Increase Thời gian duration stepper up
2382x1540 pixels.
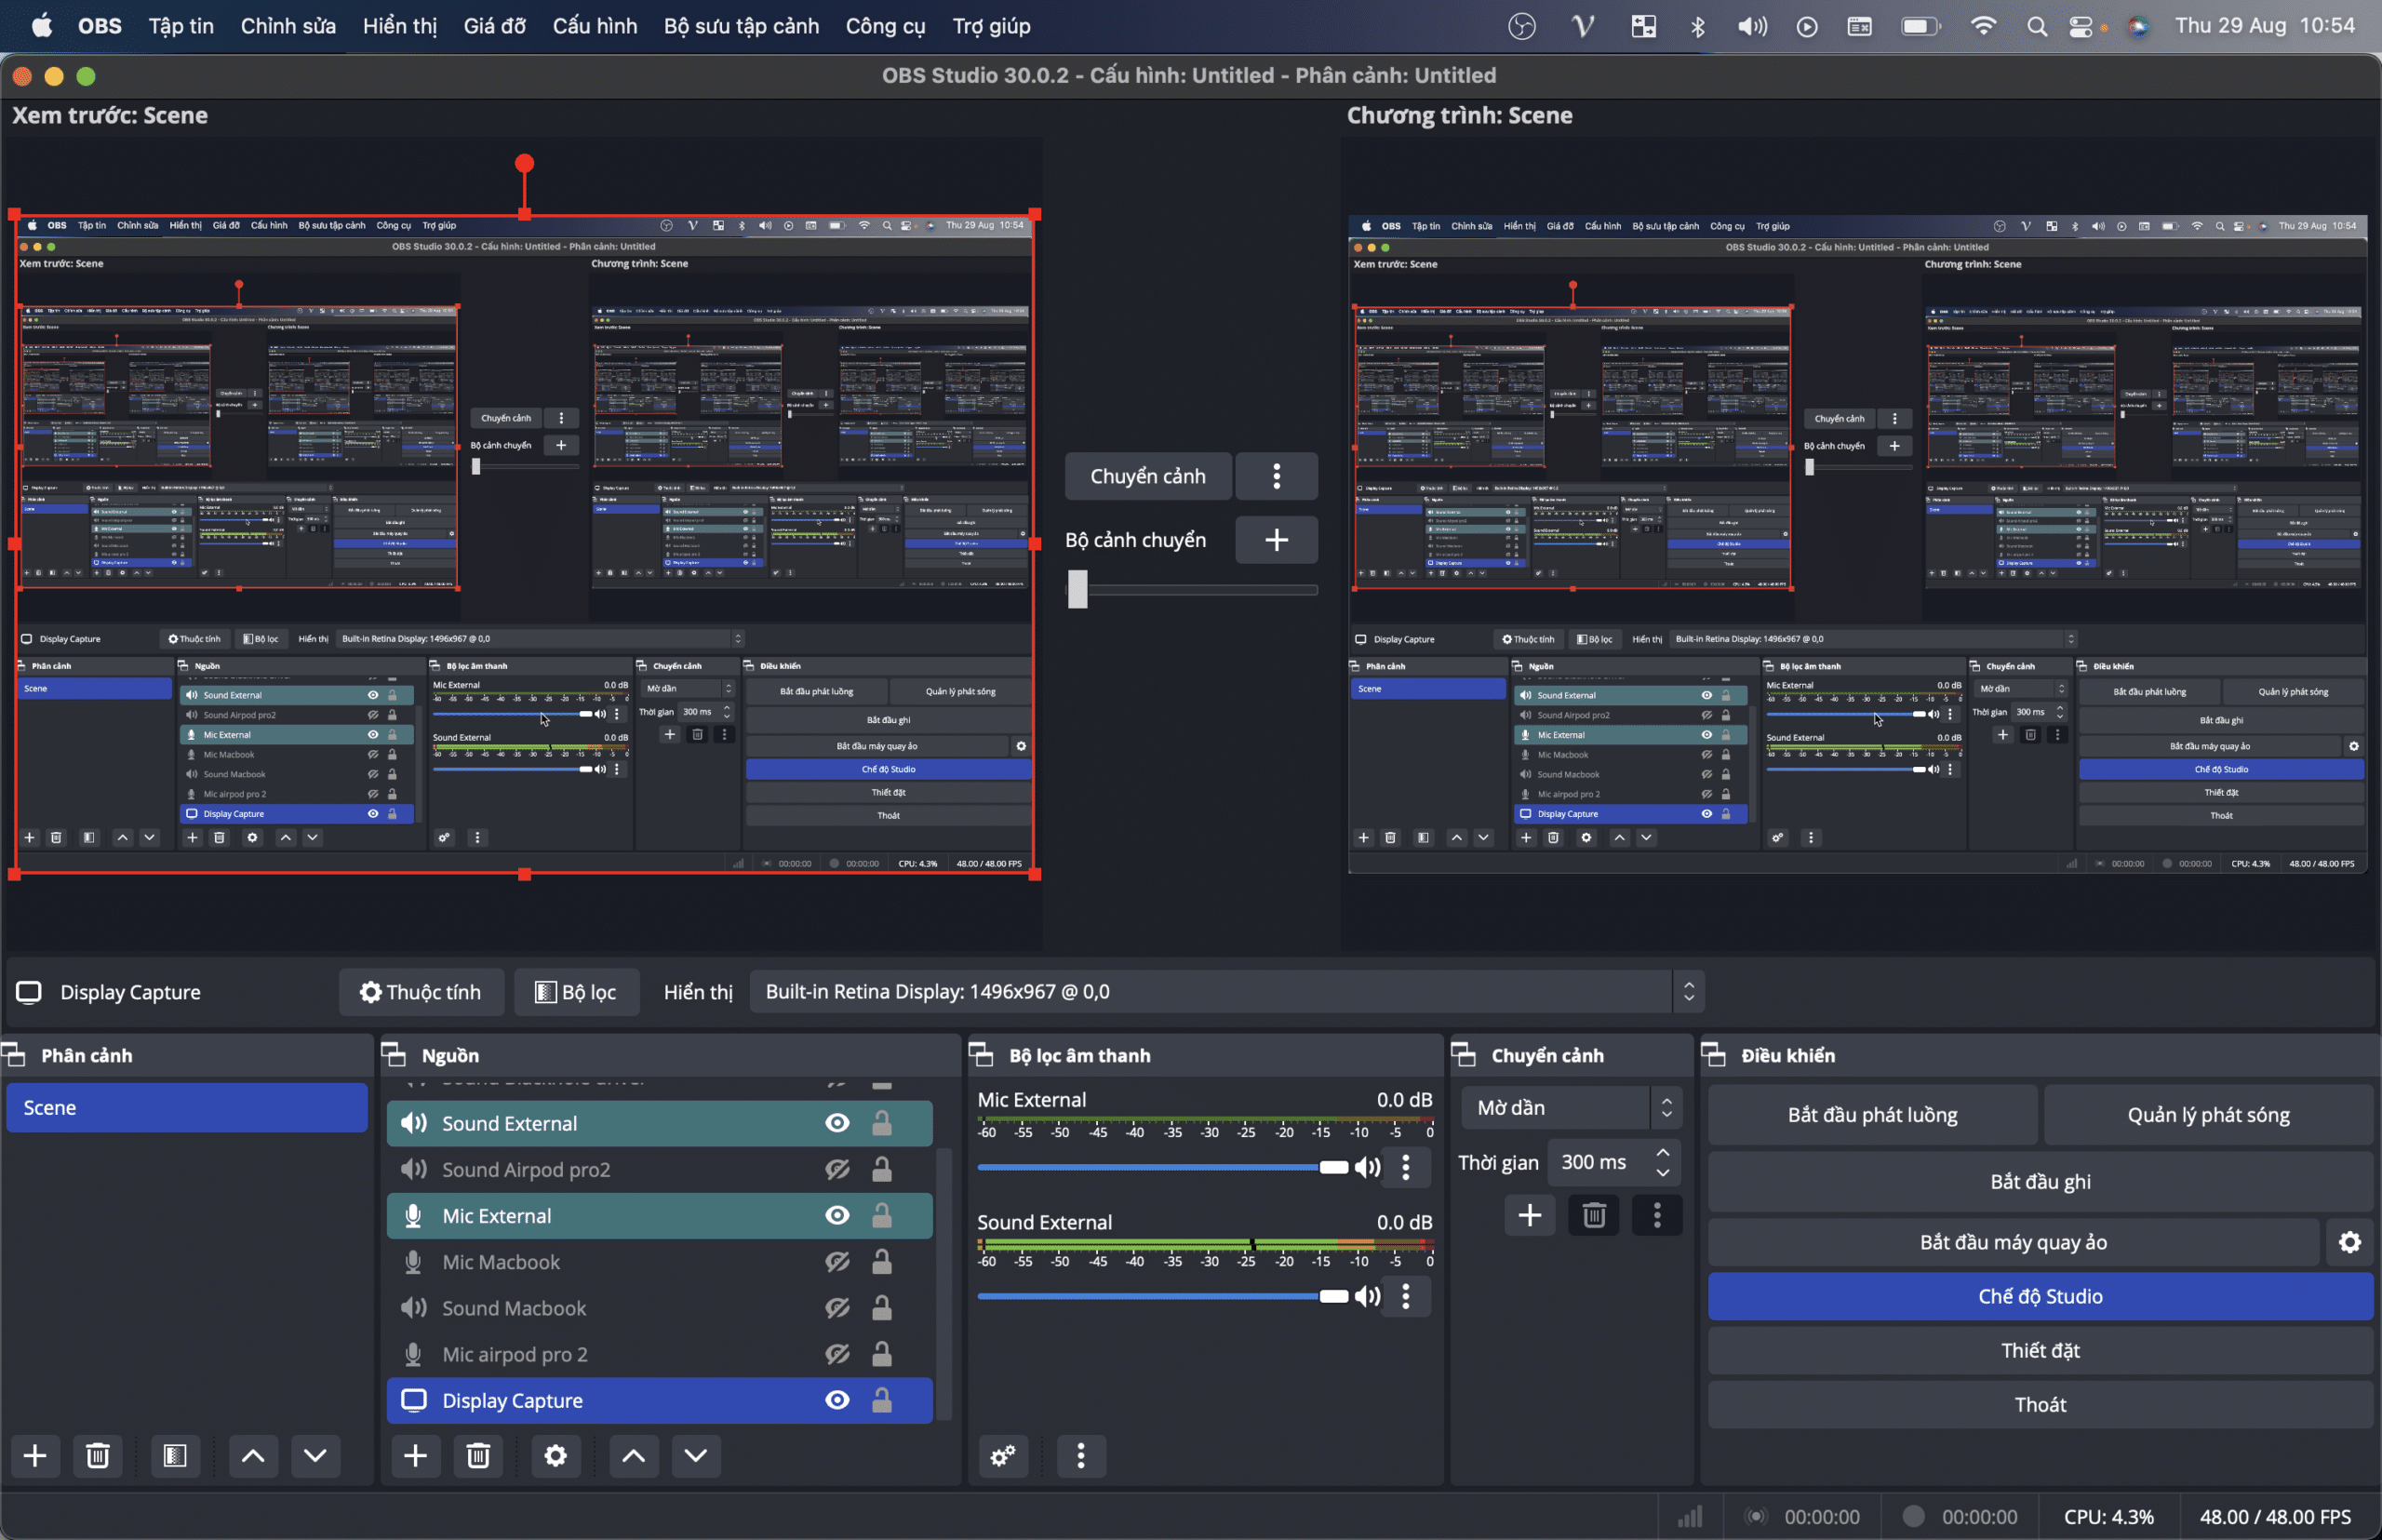pyautogui.click(x=1662, y=1153)
